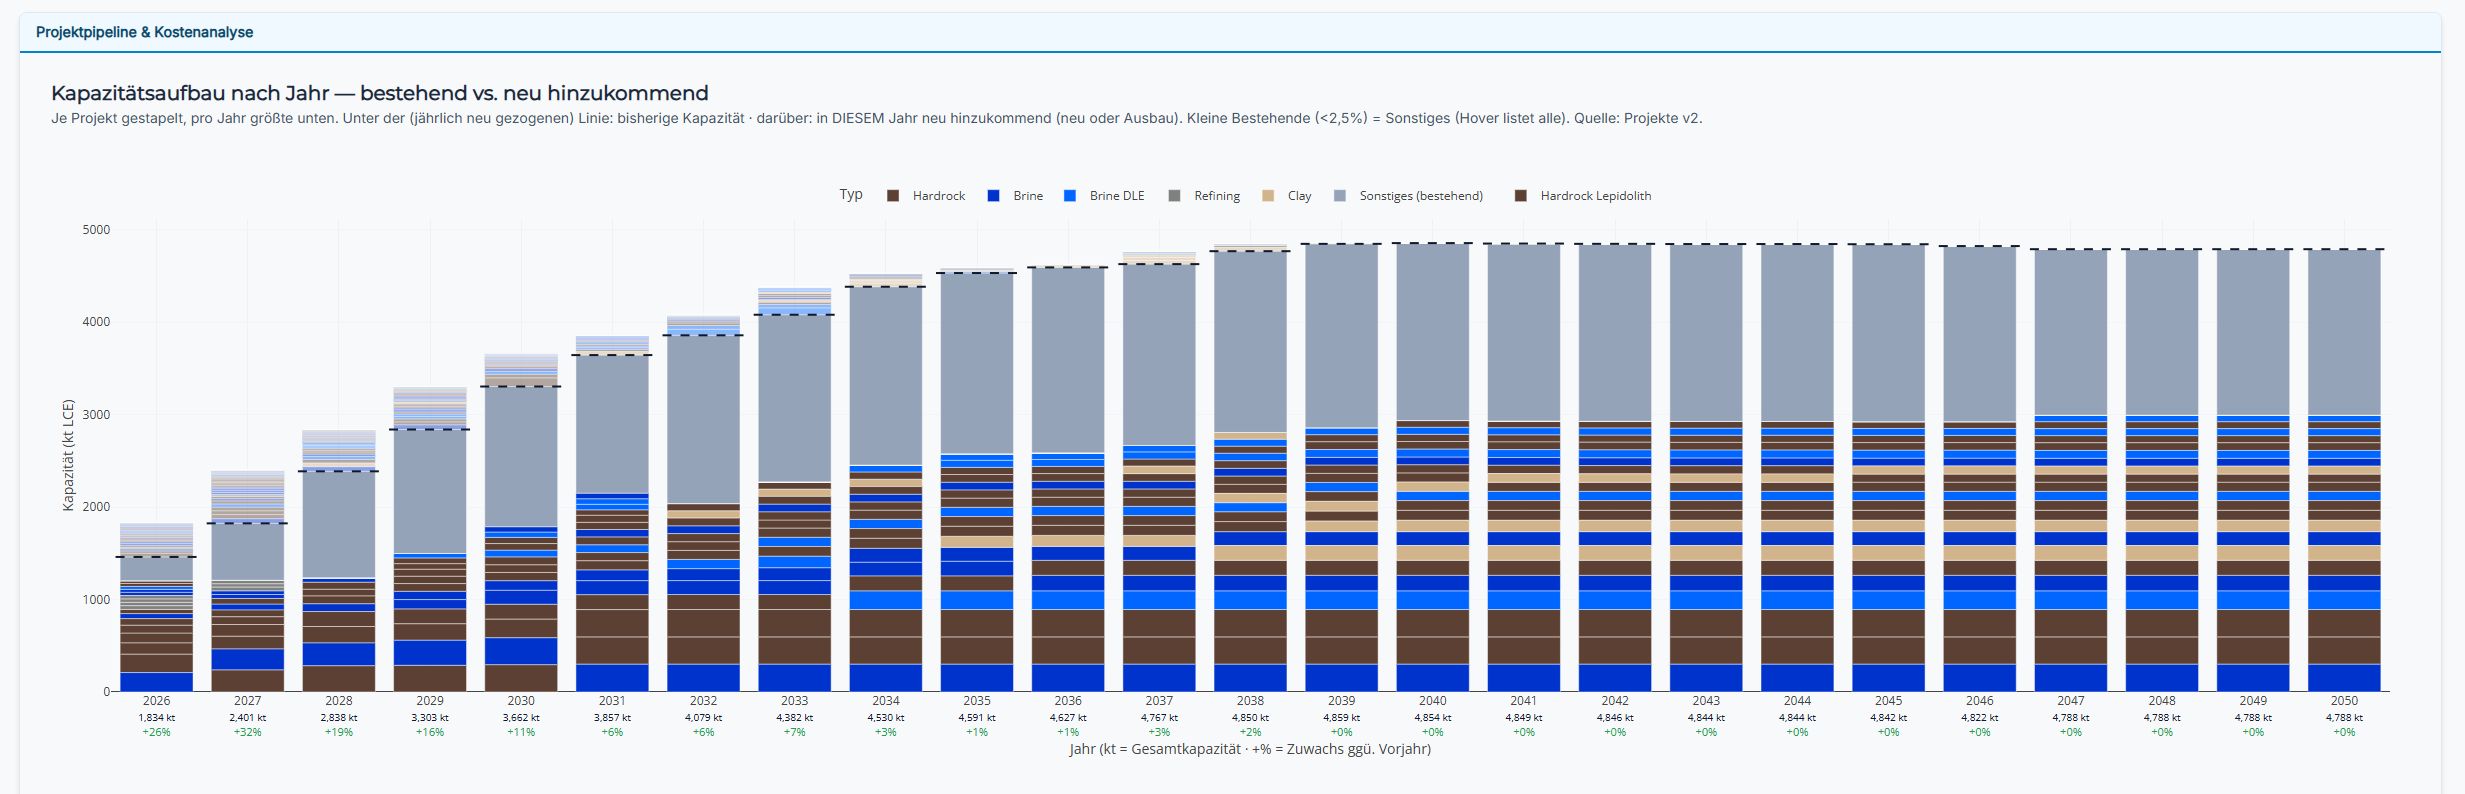Click the bottom blue Brine segment of the 2026 bar
Image resolution: width=2465 pixels, height=794 pixels.
pyautogui.click(x=156, y=682)
